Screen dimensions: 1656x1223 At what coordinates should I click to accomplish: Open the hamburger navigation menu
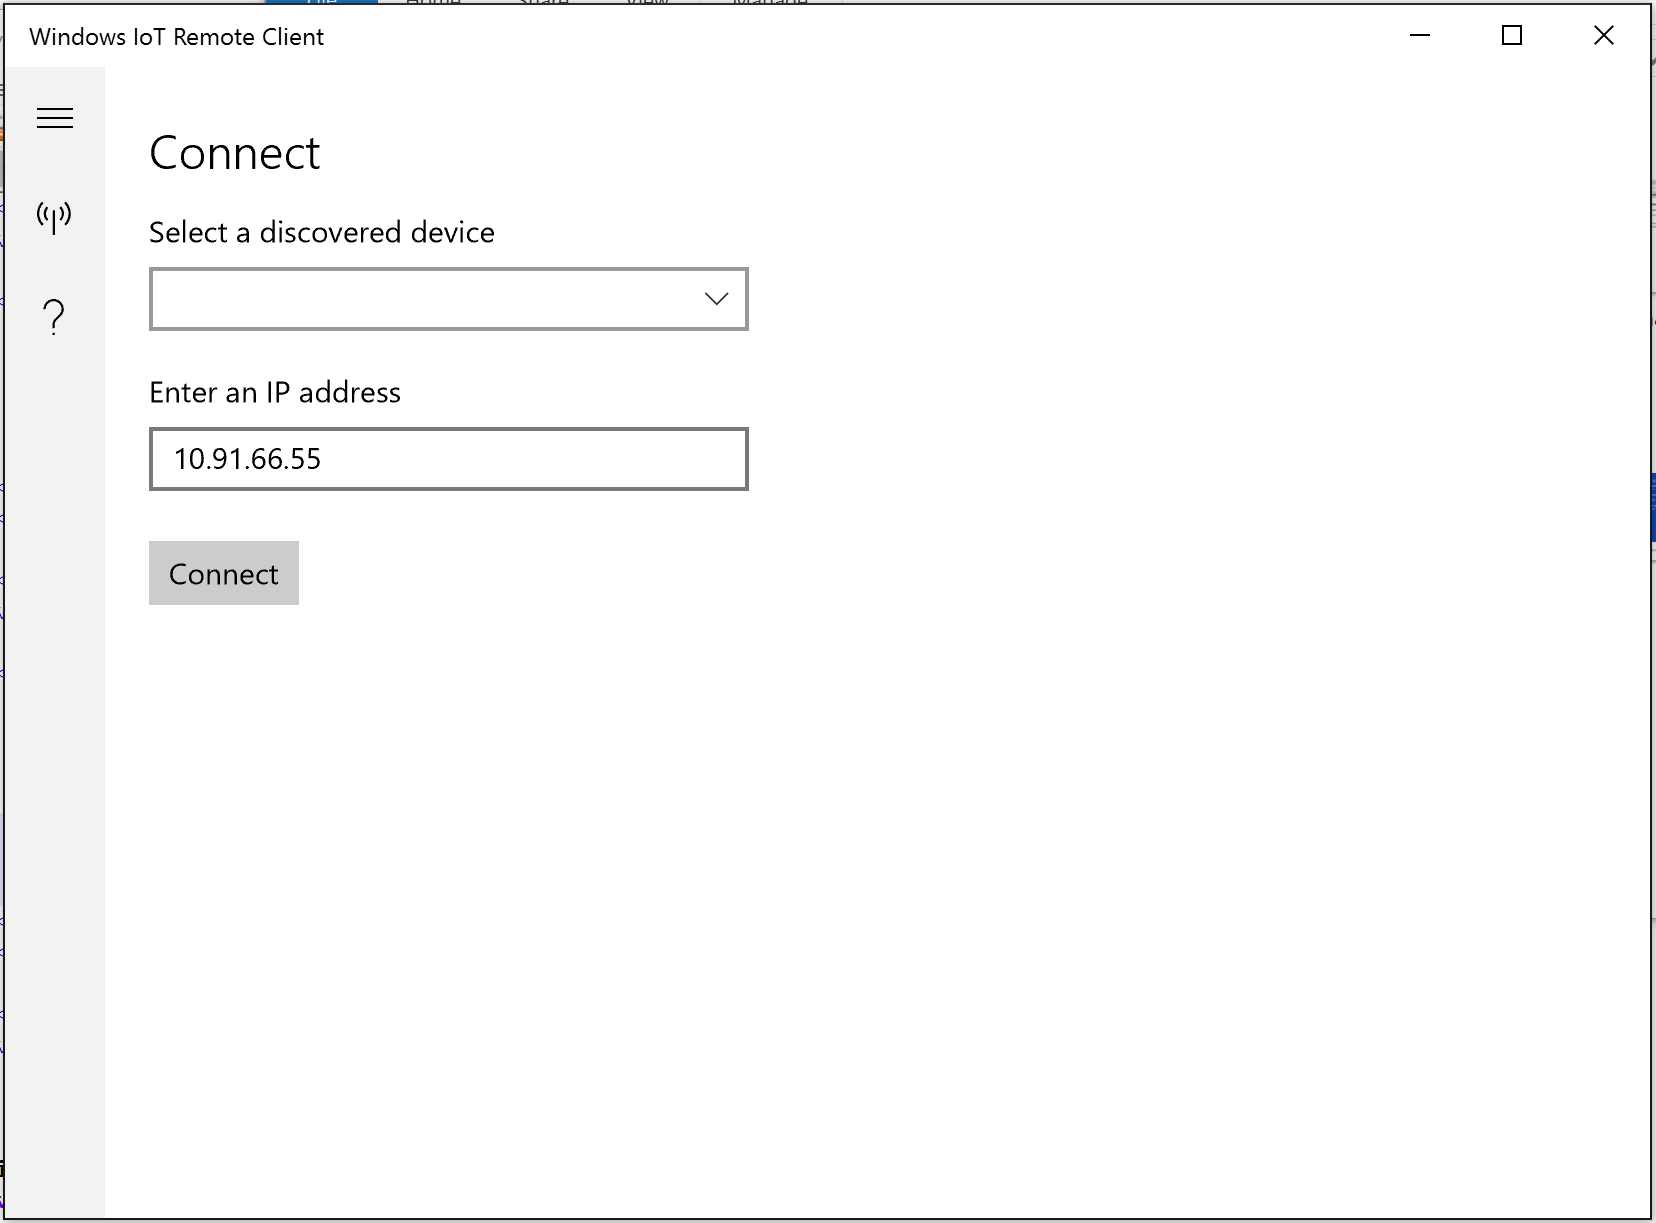point(55,117)
